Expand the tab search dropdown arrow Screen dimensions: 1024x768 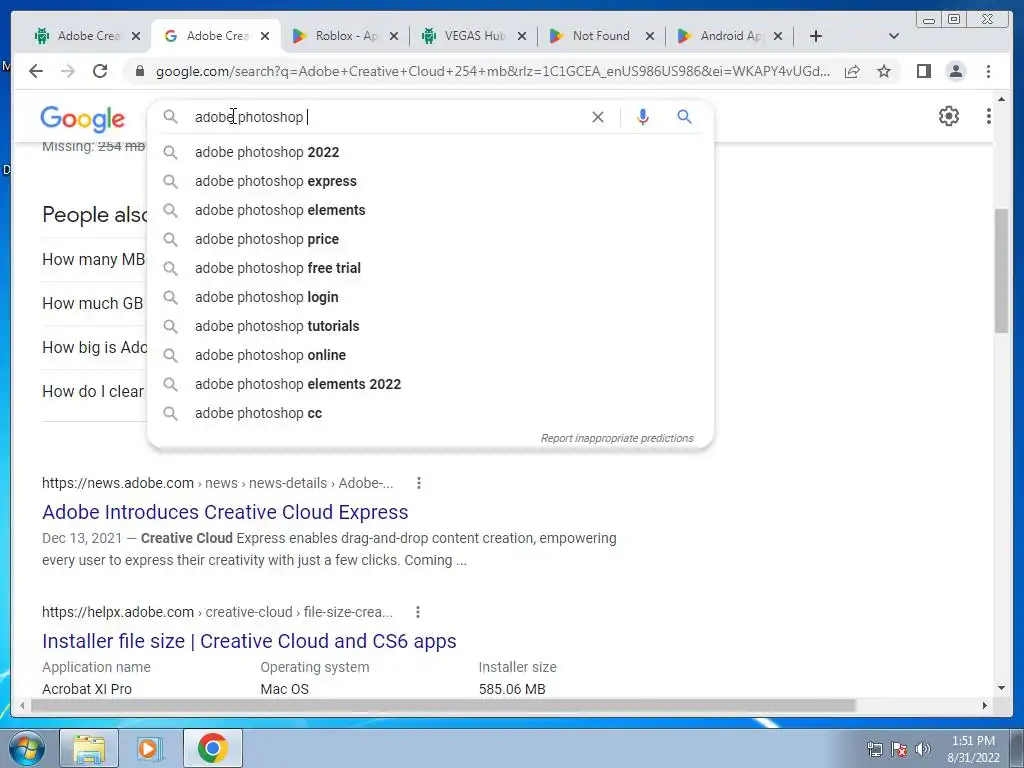(x=894, y=36)
